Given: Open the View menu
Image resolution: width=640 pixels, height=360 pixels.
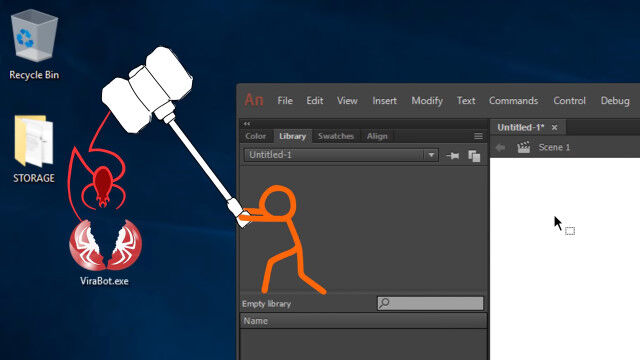Looking at the screenshot, I should click(x=347, y=101).
